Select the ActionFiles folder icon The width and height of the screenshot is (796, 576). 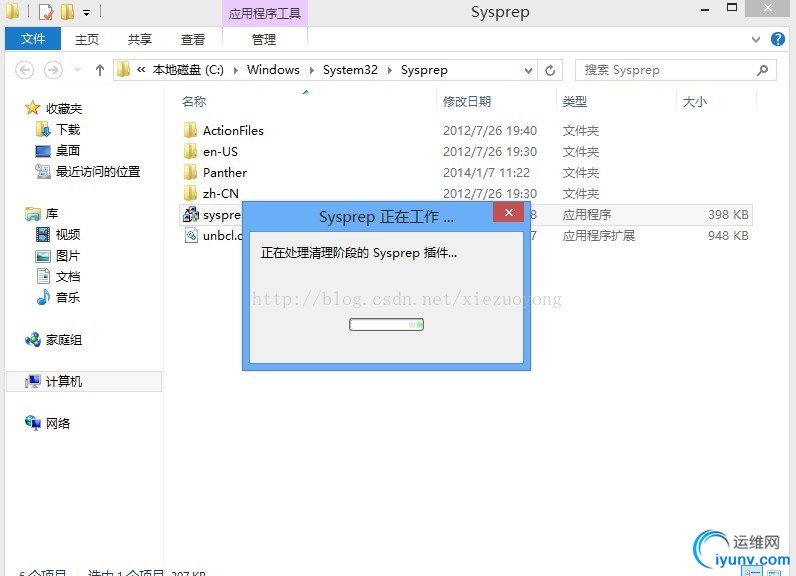pyautogui.click(x=190, y=130)
